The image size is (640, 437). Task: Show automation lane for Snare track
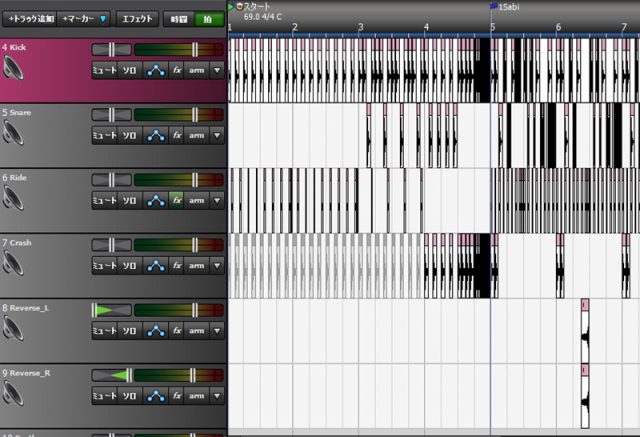tap(155, 134)
